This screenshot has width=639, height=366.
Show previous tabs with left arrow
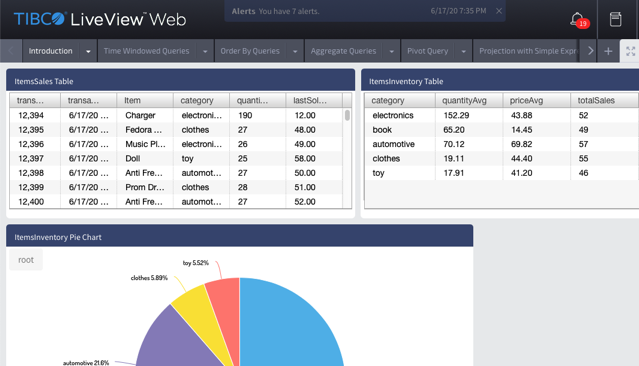tap(11, 51)
